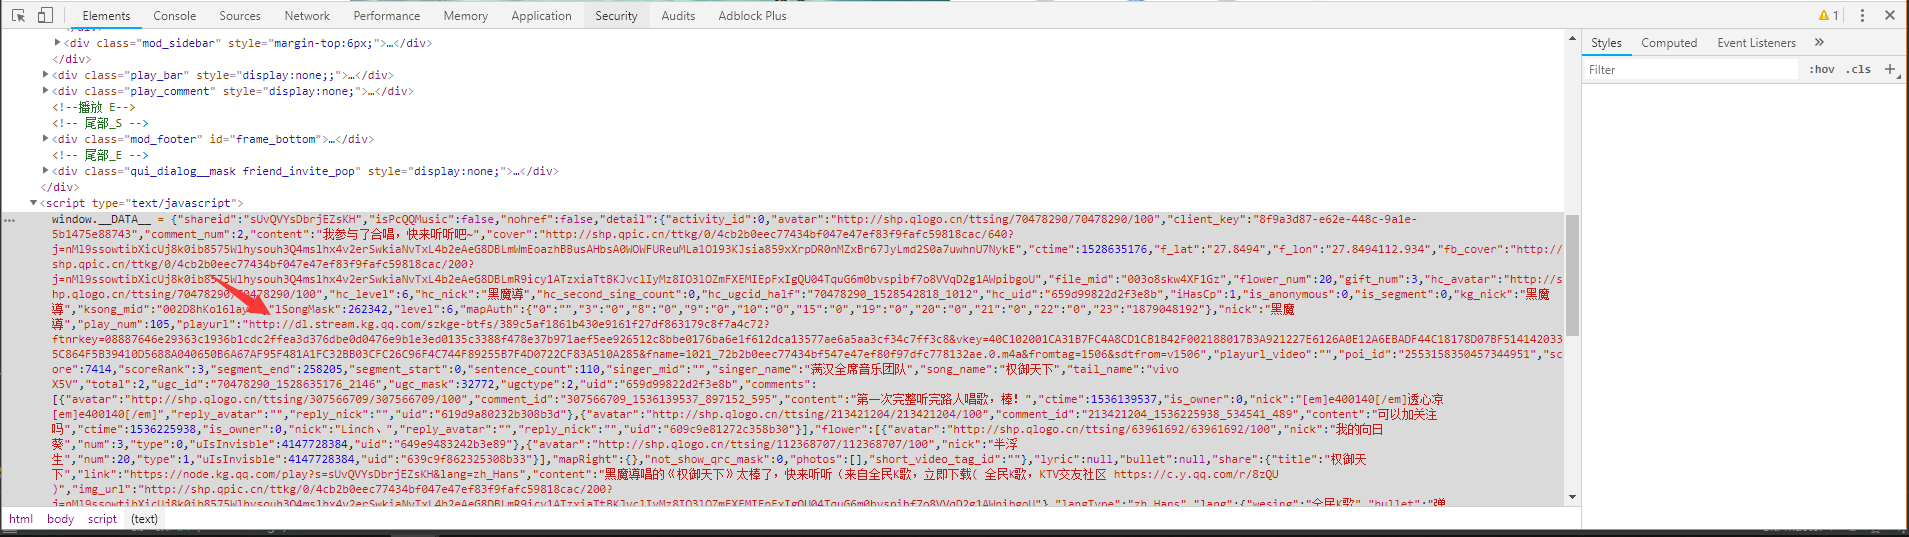Screen dimensions: 1909x537
Task: Select the body breadcrumb at the bottom
Action: (60, 519)
